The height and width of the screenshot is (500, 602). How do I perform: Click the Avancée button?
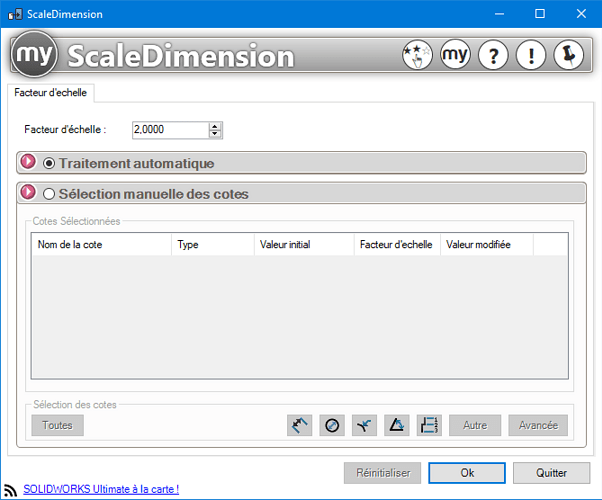coord(538,425)
